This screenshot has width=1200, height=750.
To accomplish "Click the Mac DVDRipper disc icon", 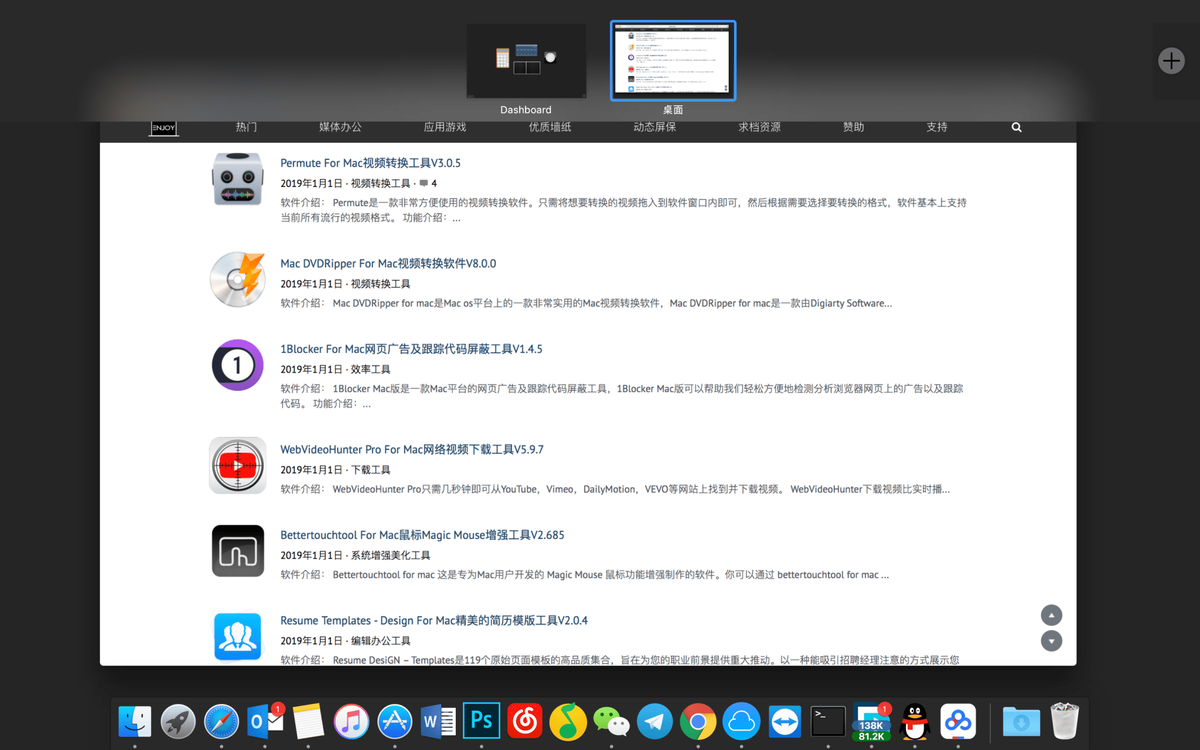I will [237, 279].
